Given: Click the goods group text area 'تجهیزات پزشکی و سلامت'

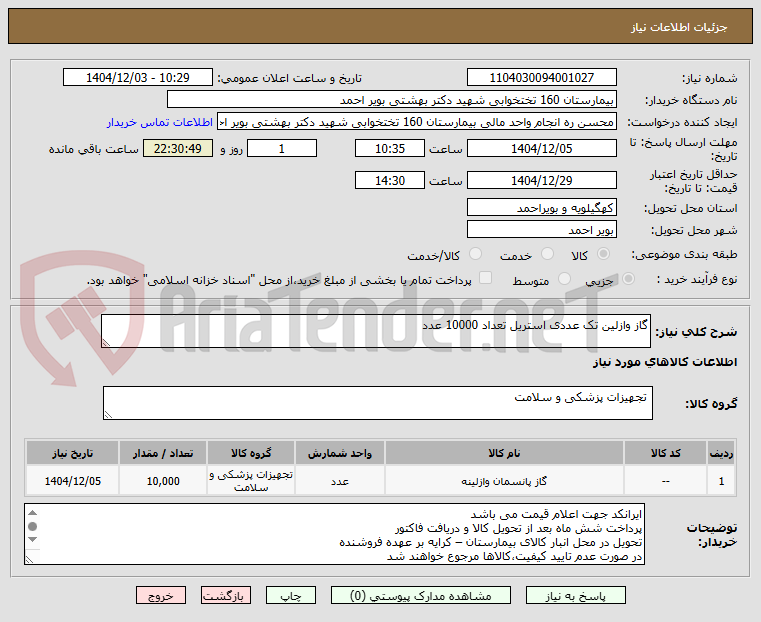Looking at the screenshot, I should [x=378, y=403].
